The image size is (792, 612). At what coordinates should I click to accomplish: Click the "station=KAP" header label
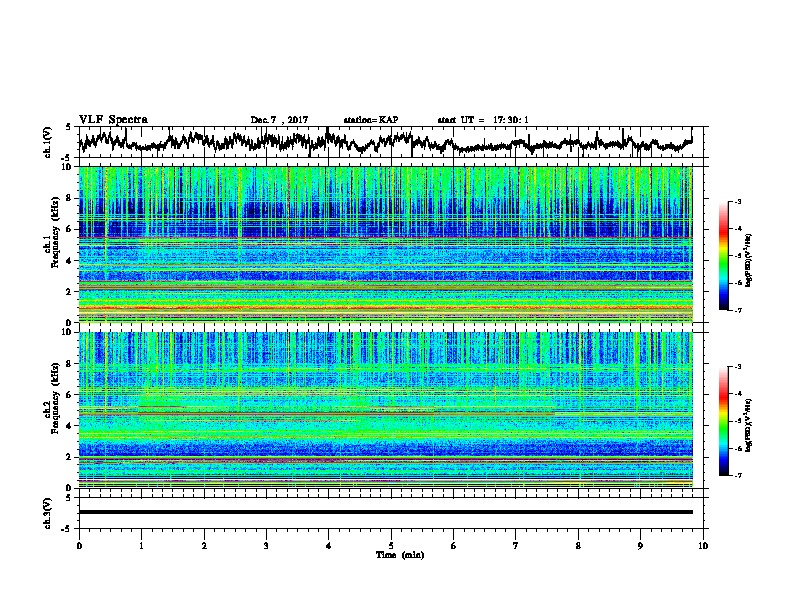[x=371, y=120]
